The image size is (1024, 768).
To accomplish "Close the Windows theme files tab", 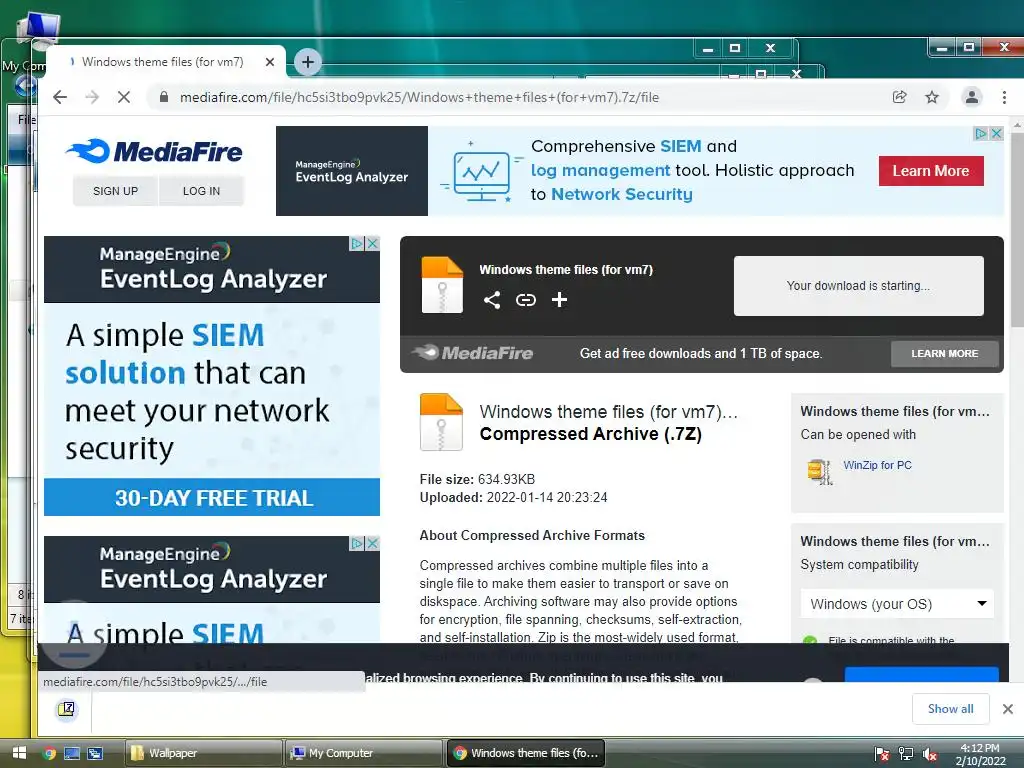I will pyautogui.click(x=270, y=62).
